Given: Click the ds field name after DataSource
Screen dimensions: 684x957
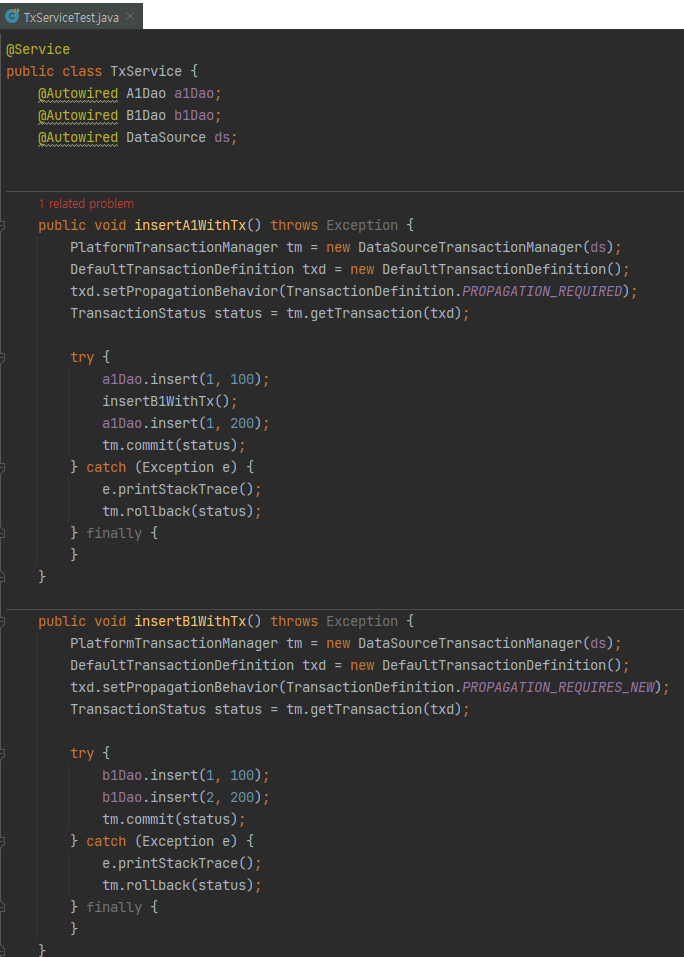Looking at the screenshot, I should (222, 137).
